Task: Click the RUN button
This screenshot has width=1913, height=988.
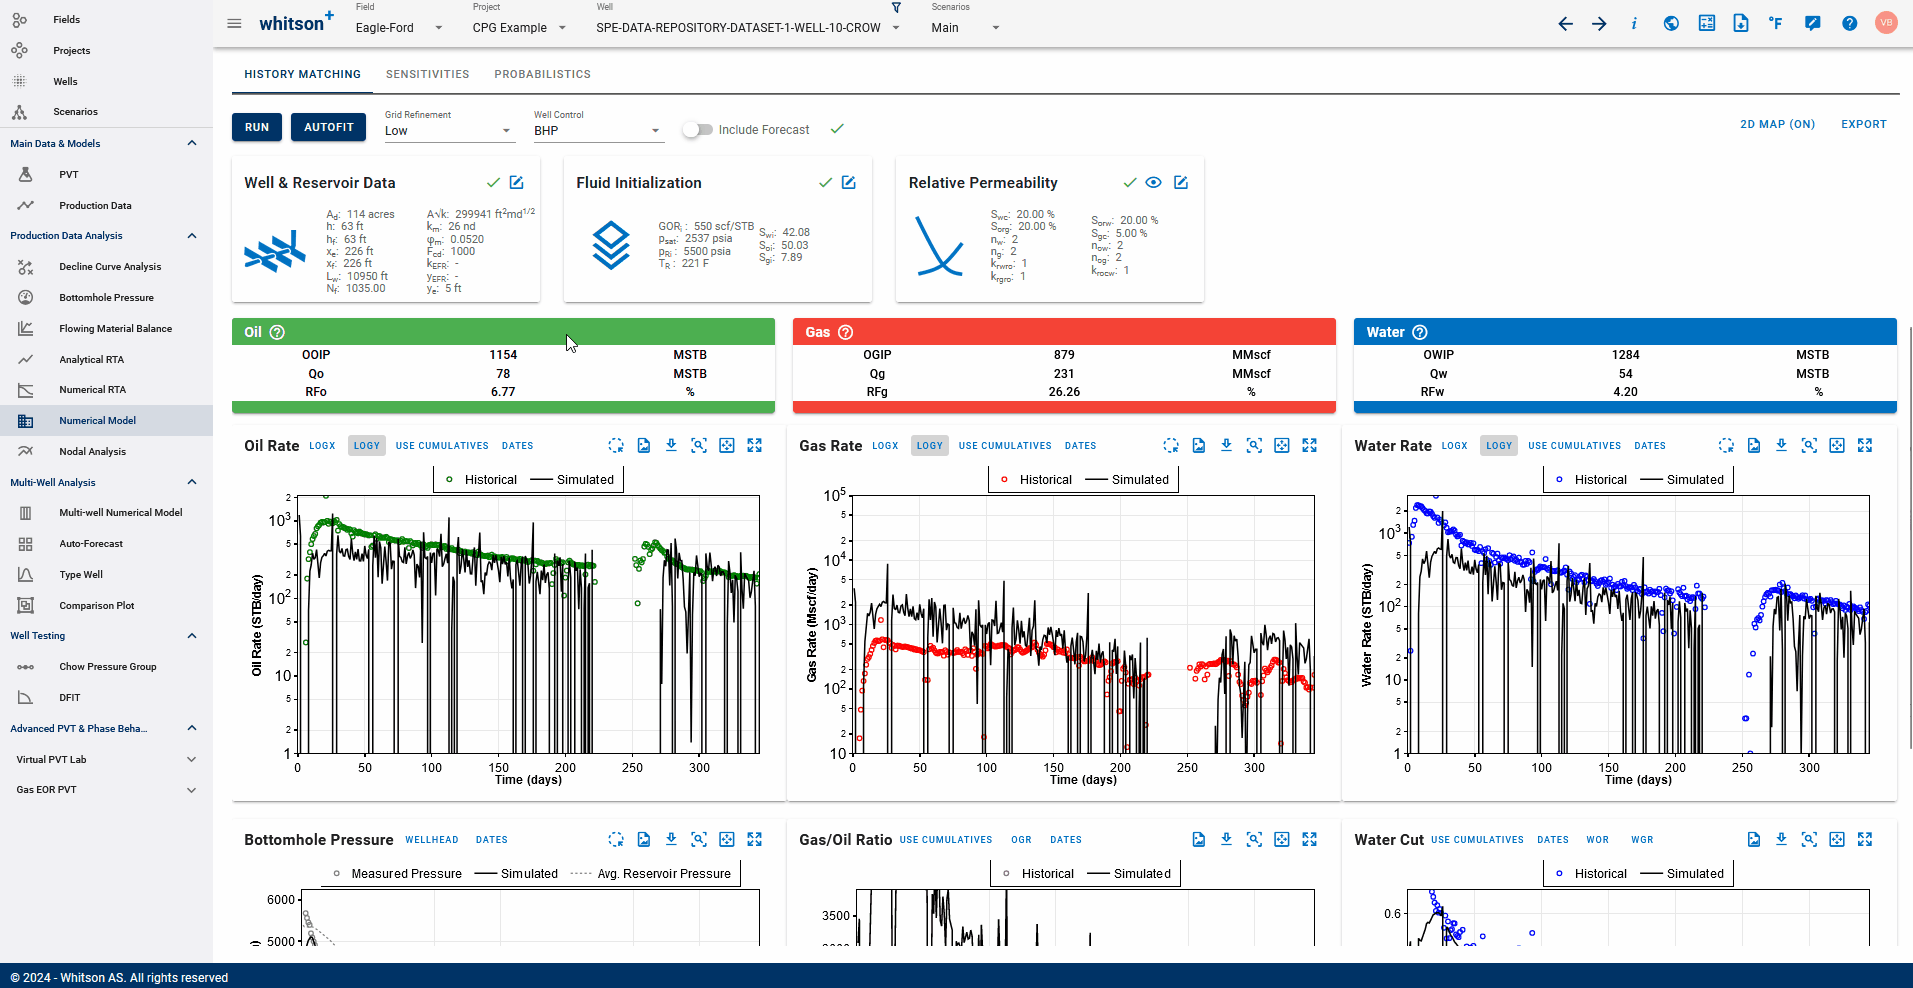Action: tap(257, 128)
